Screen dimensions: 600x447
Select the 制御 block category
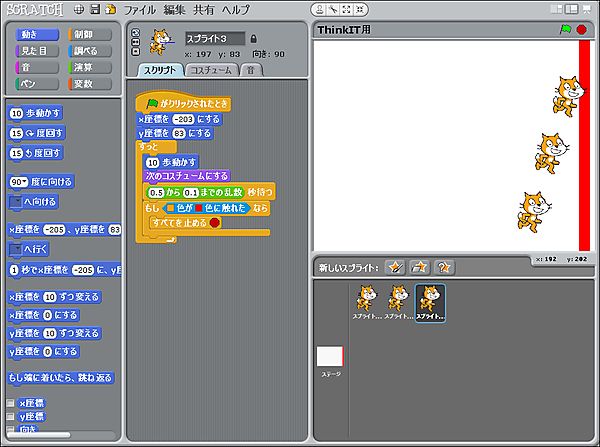click(x=90, y=34)
